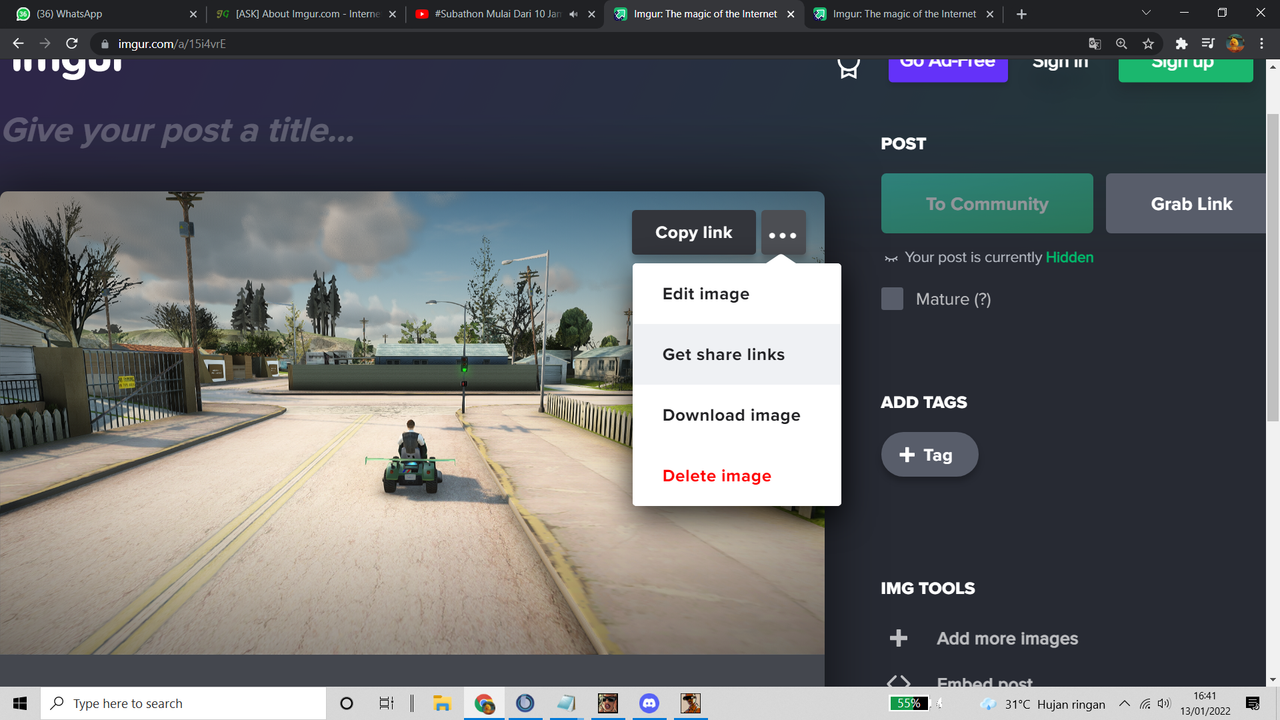
Task: Click the plus icon beside Add more images
Action: point(898,638)
